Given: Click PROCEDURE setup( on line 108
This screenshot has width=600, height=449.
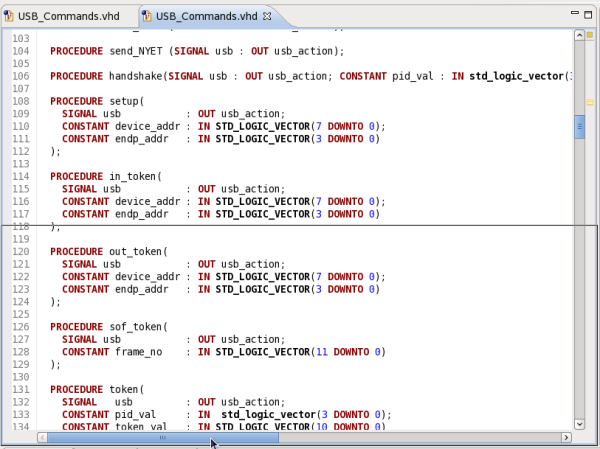Looking at the screenshot, I should pos(97,101).
